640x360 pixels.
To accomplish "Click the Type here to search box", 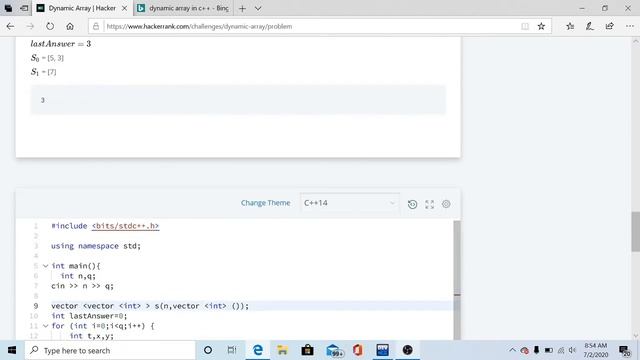I will [110, 350].
